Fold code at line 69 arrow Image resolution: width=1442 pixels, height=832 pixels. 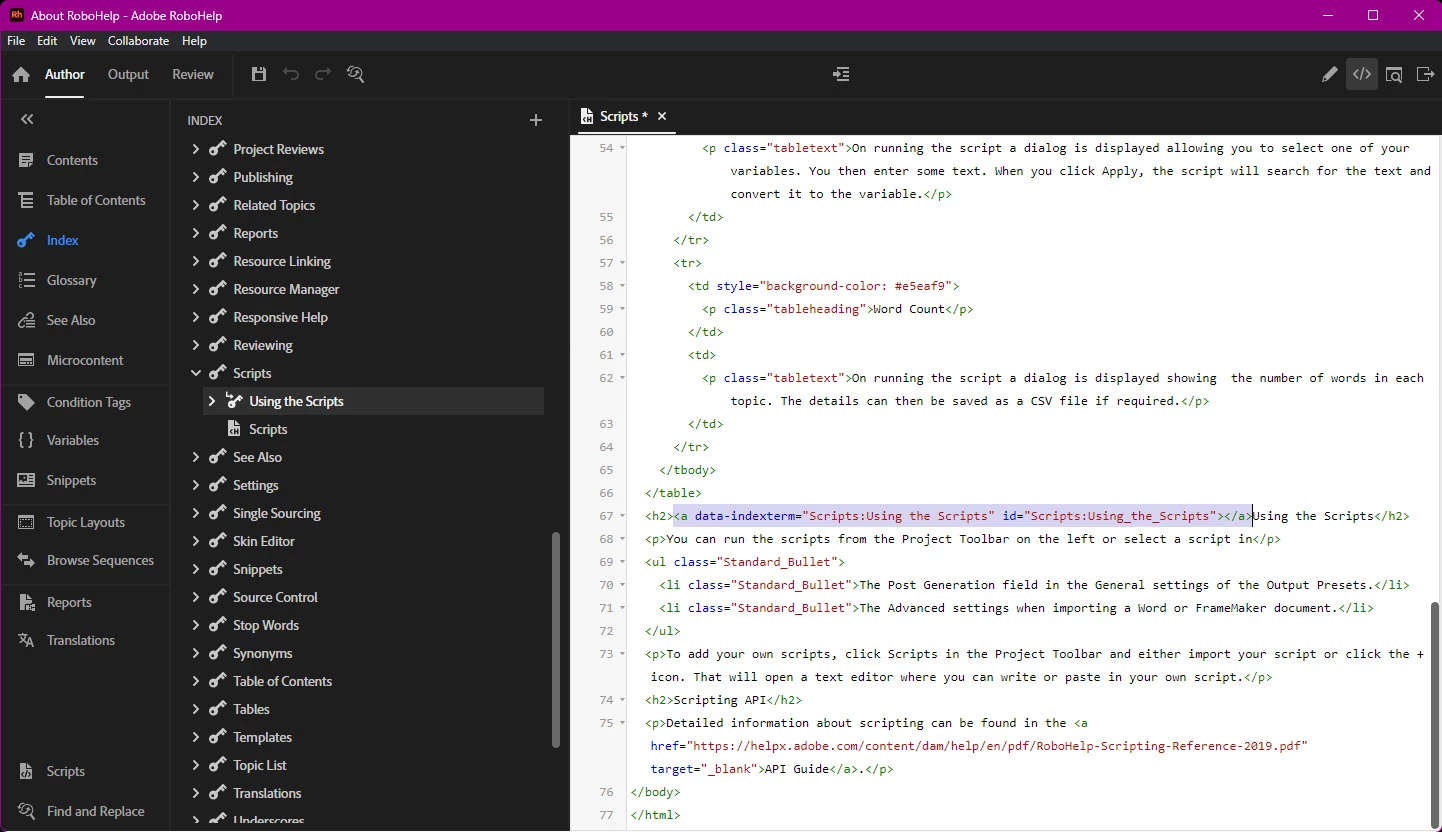click(623, 562)
